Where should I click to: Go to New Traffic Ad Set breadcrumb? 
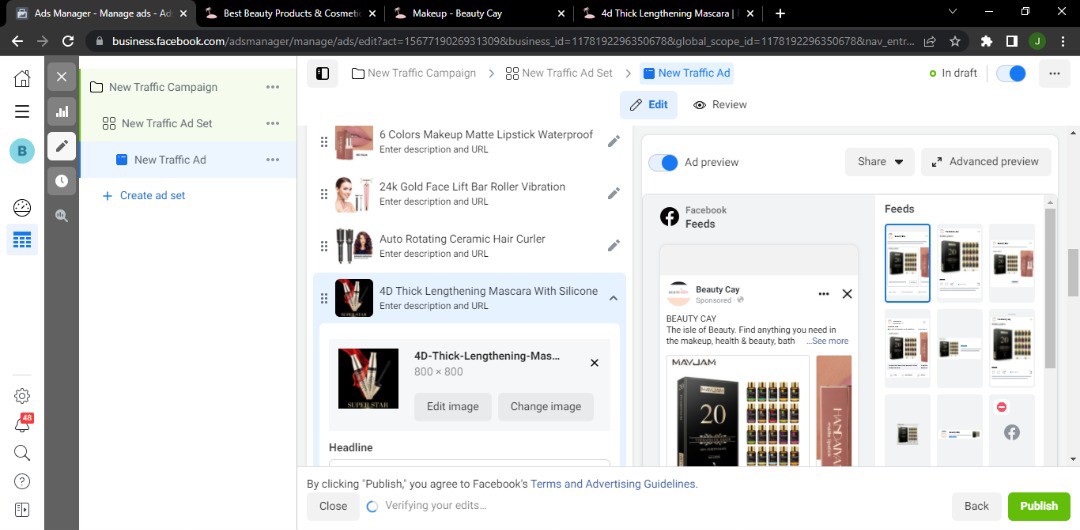point(559,73)
